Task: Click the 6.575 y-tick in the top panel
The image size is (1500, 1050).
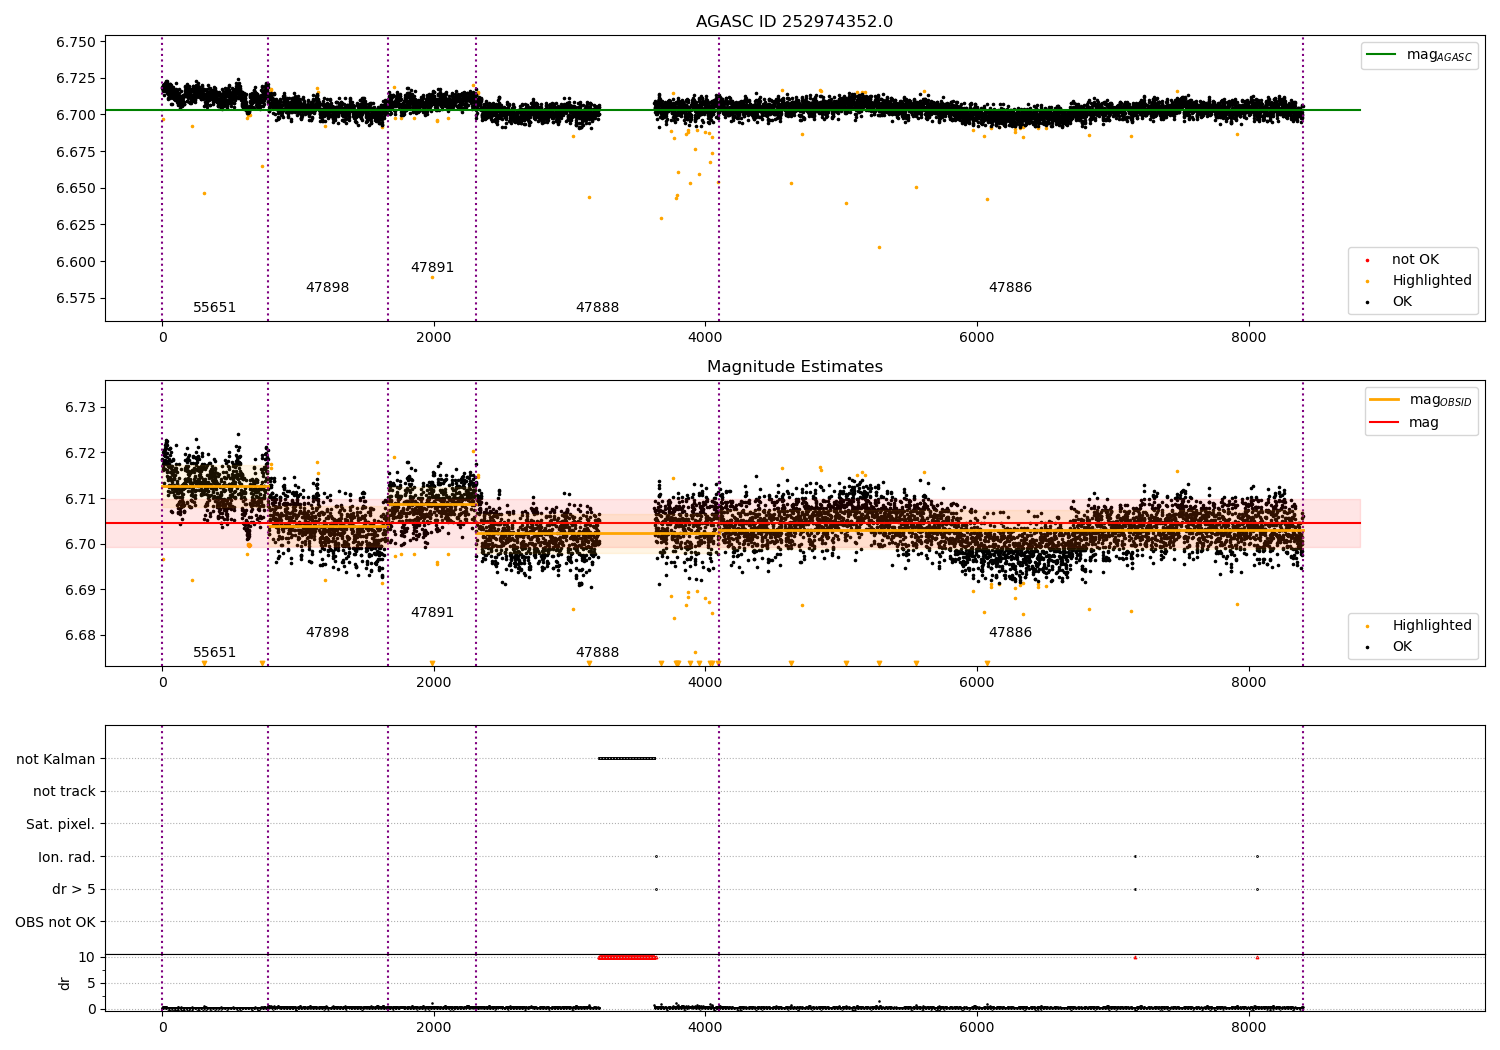Action: [x=76, y=298]
